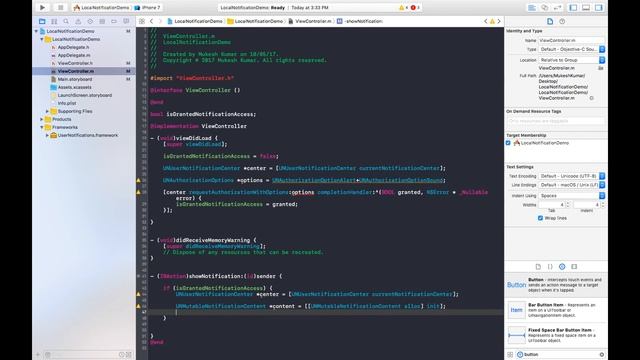The height and width of the screenshot is (360, 640).
Task: Expand the Supporting Files group
Action: tap(47, 111)
